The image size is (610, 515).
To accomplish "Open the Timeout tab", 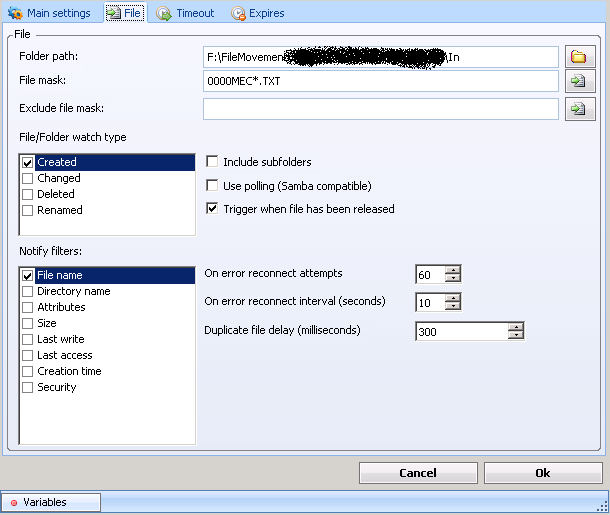I will point(186,13).
